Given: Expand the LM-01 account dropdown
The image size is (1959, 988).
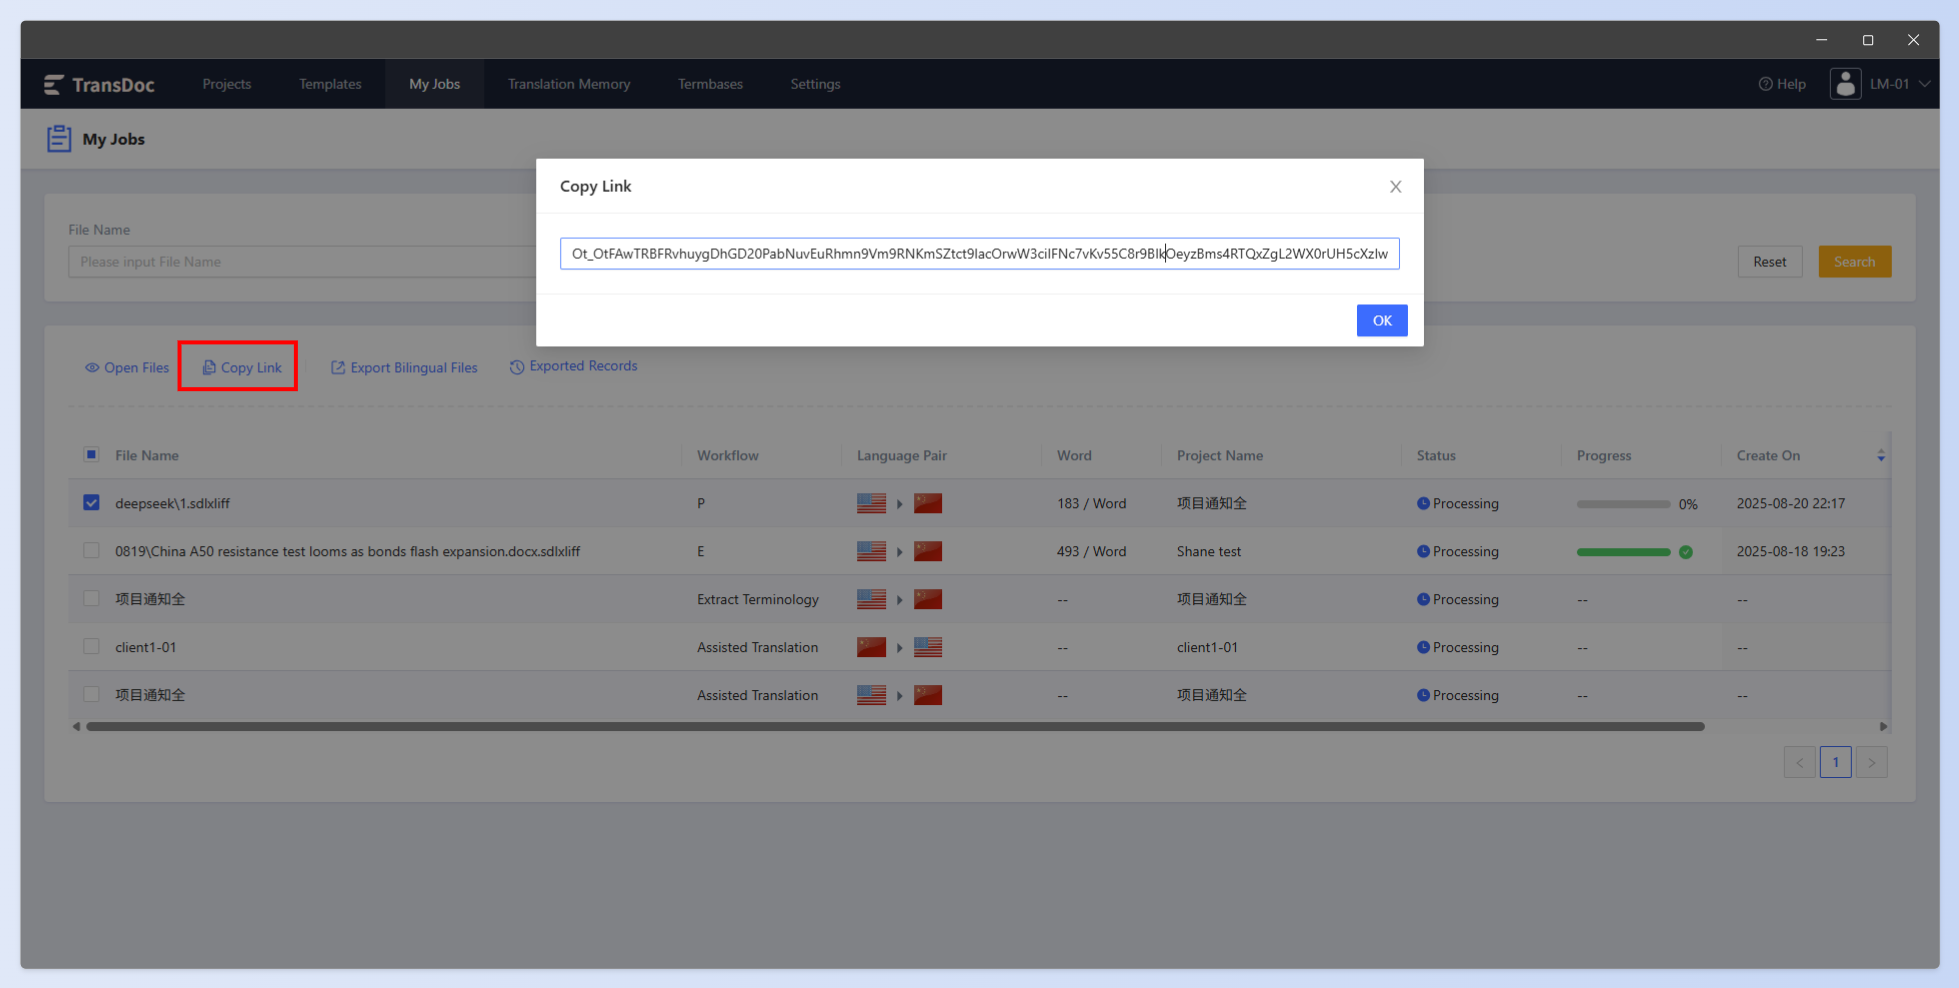Looking at the screenshot, I should pos(1924,84).
